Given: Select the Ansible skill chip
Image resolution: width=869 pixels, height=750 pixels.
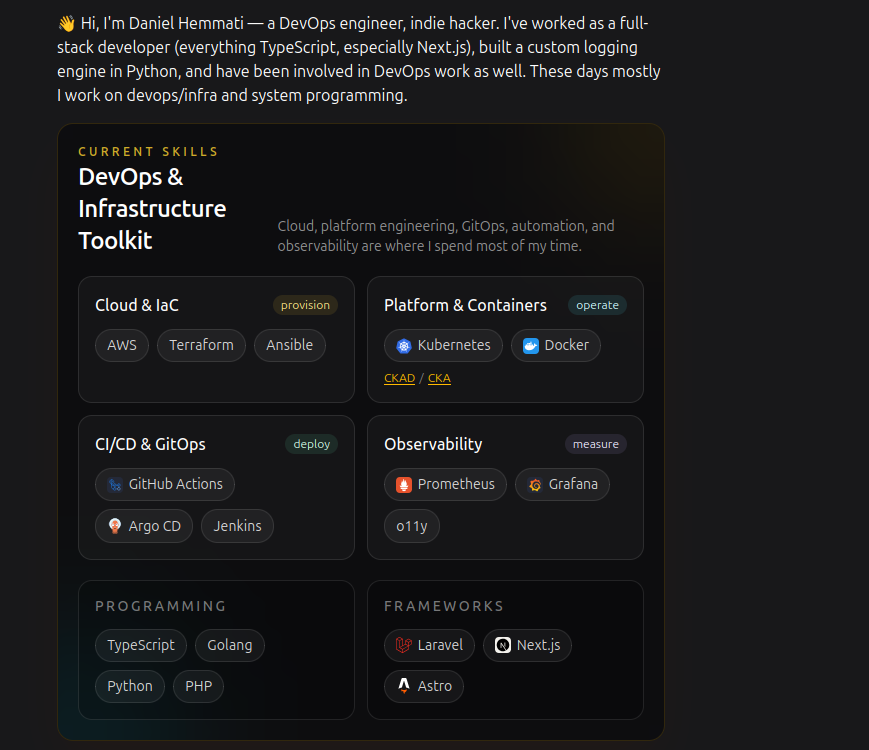Looking at the screenshot, I should point(289,345).
